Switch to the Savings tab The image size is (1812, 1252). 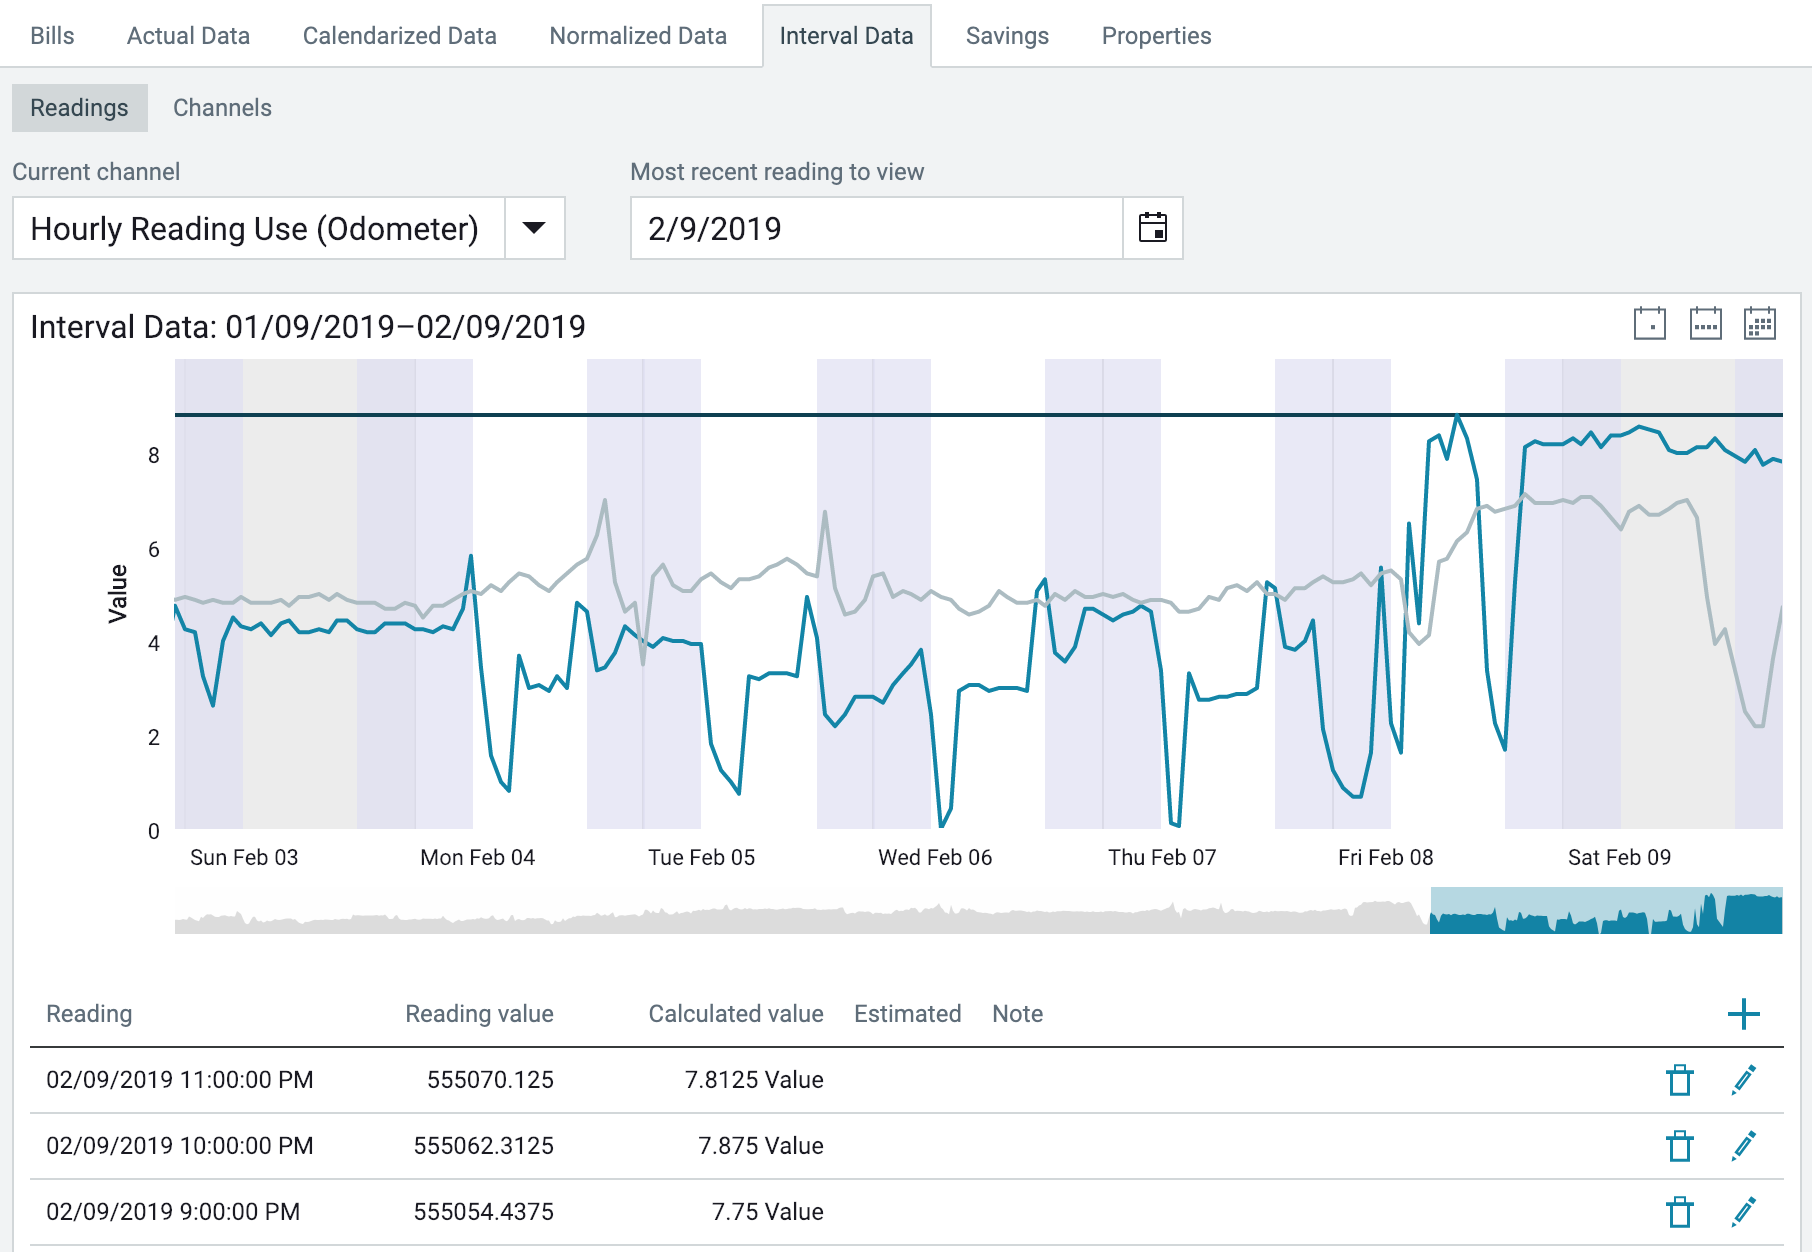1007,36
